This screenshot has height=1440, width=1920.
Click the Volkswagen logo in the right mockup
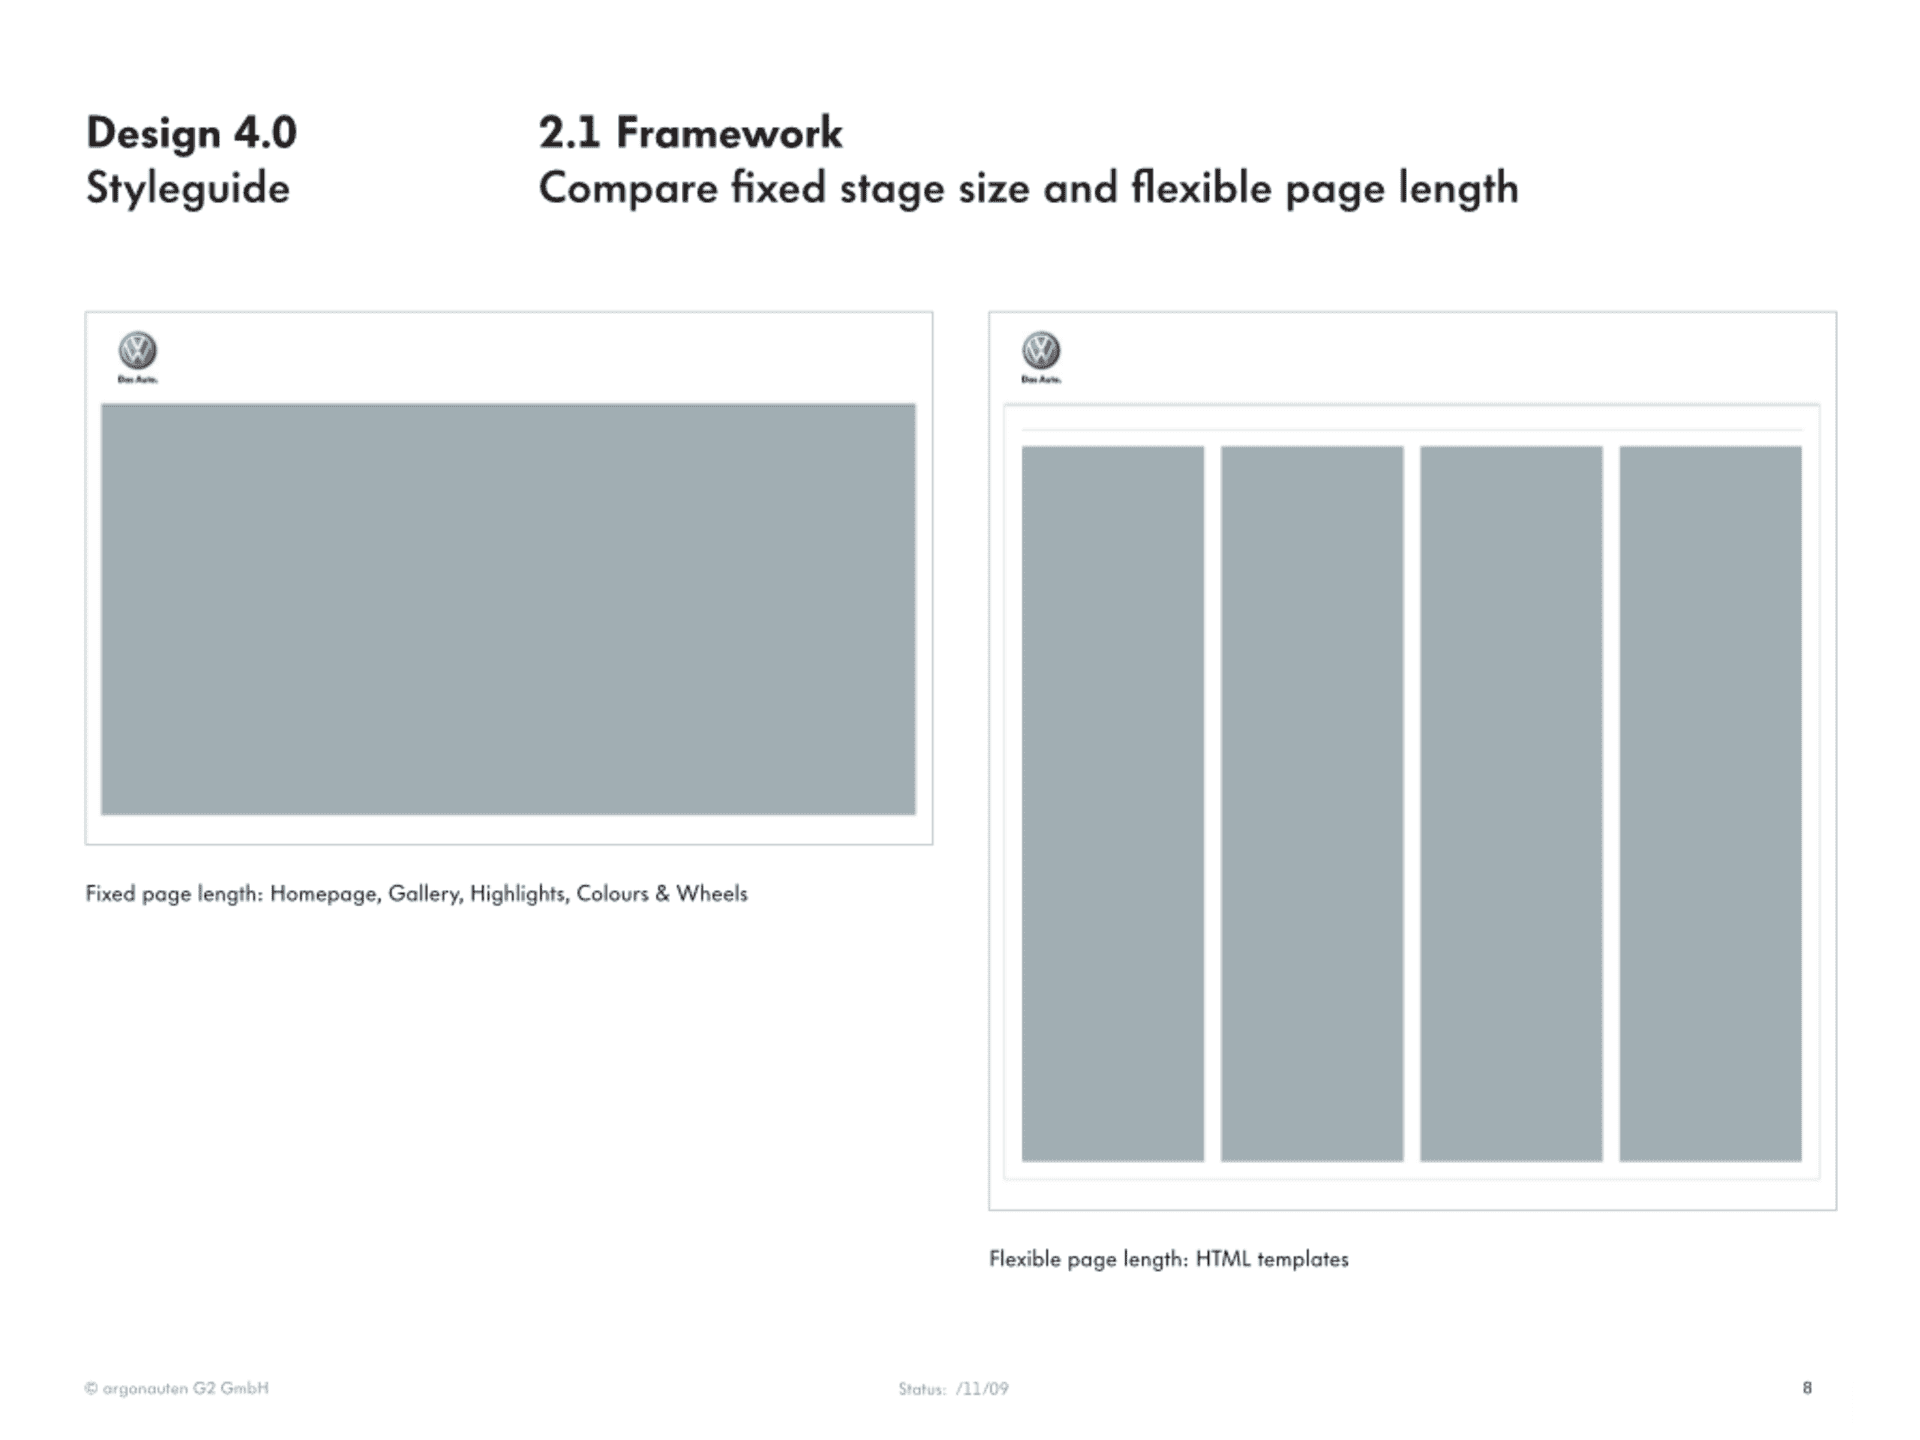(1041, 351)
